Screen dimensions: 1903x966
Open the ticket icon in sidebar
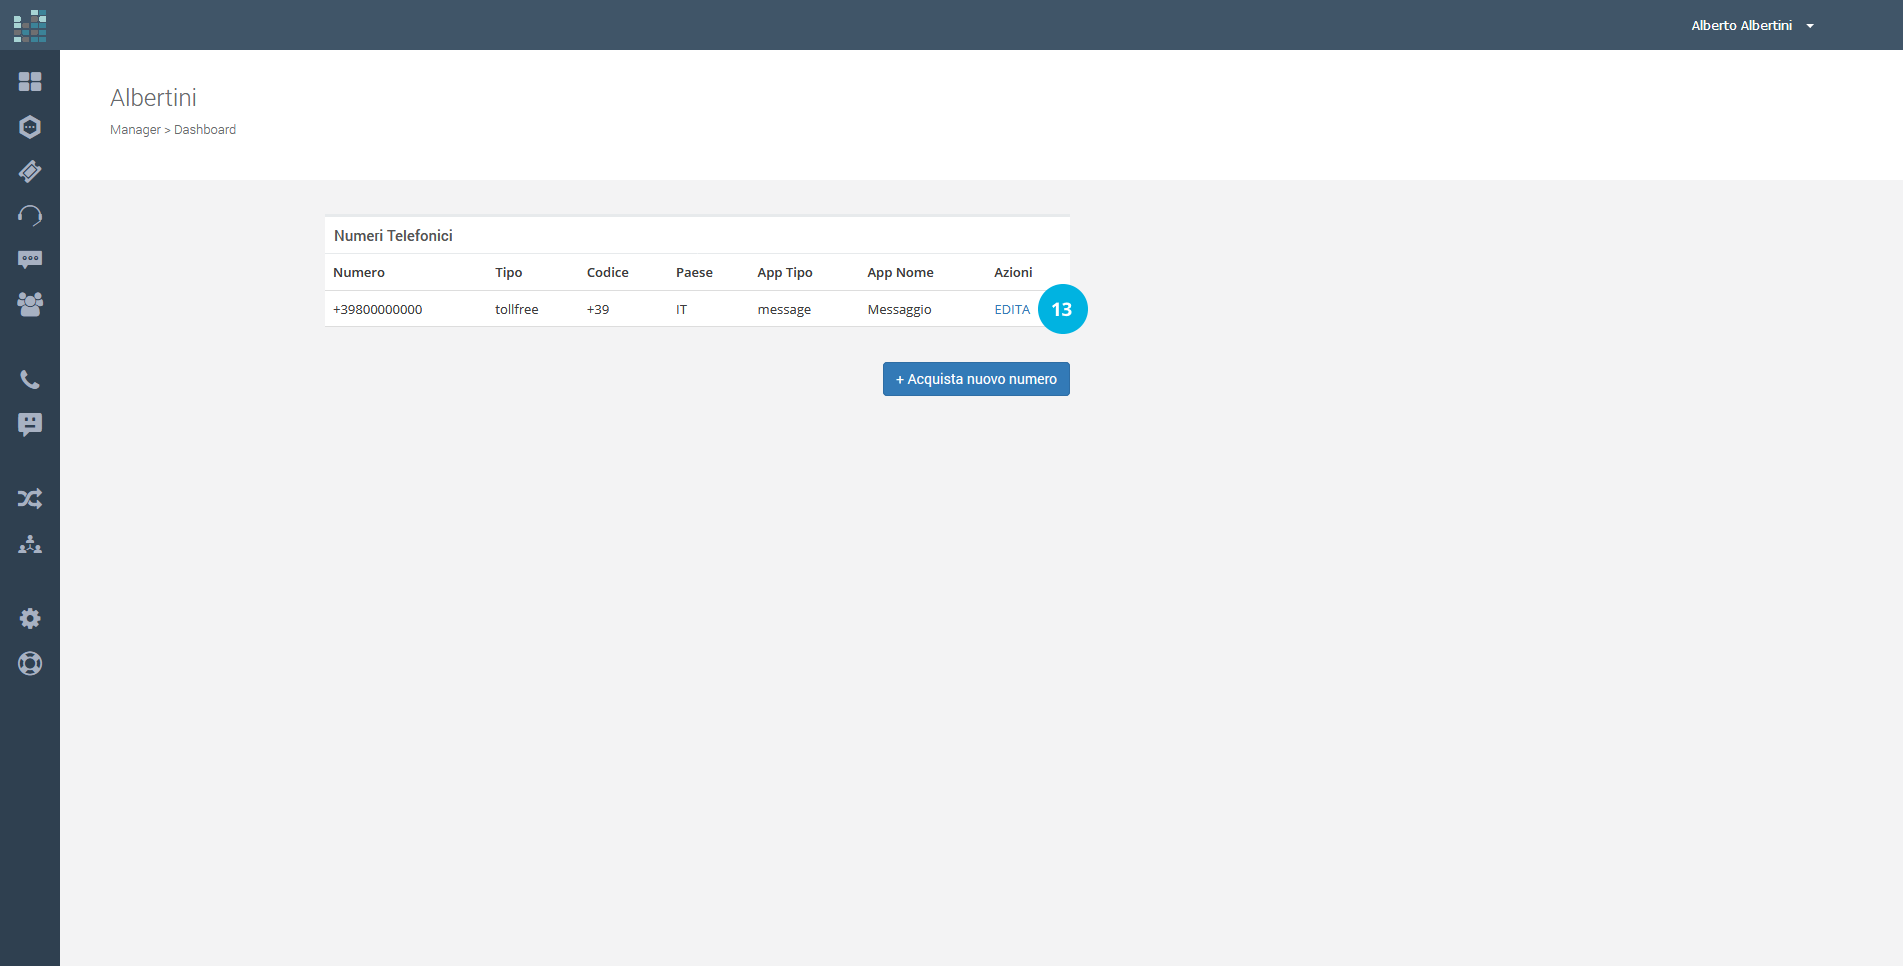[30, 171]
